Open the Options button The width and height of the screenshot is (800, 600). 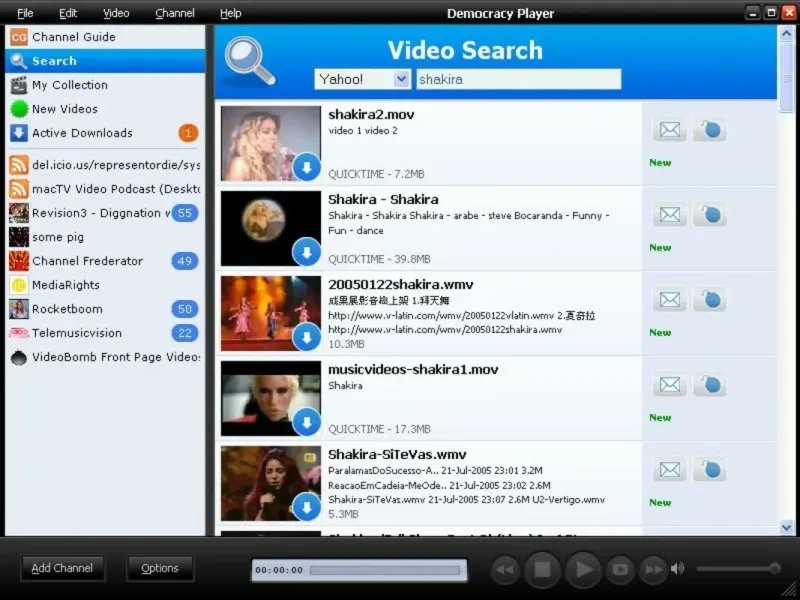160,568
